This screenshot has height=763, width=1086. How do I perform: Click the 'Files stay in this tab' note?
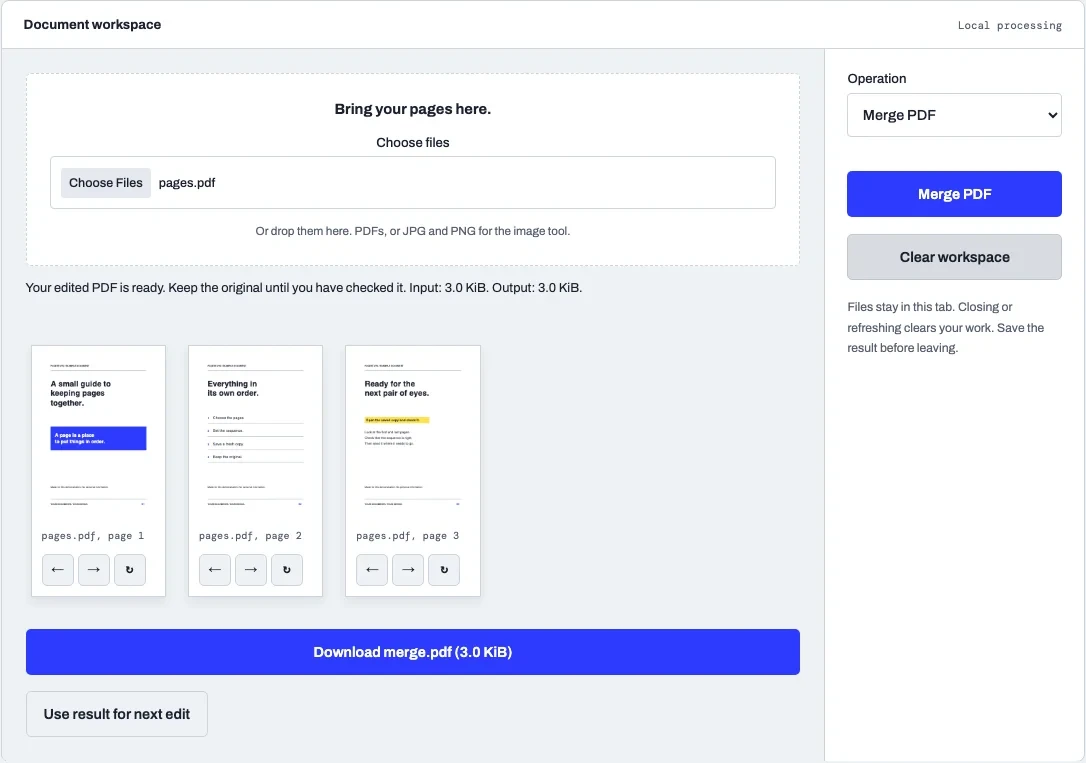(945, 327)
